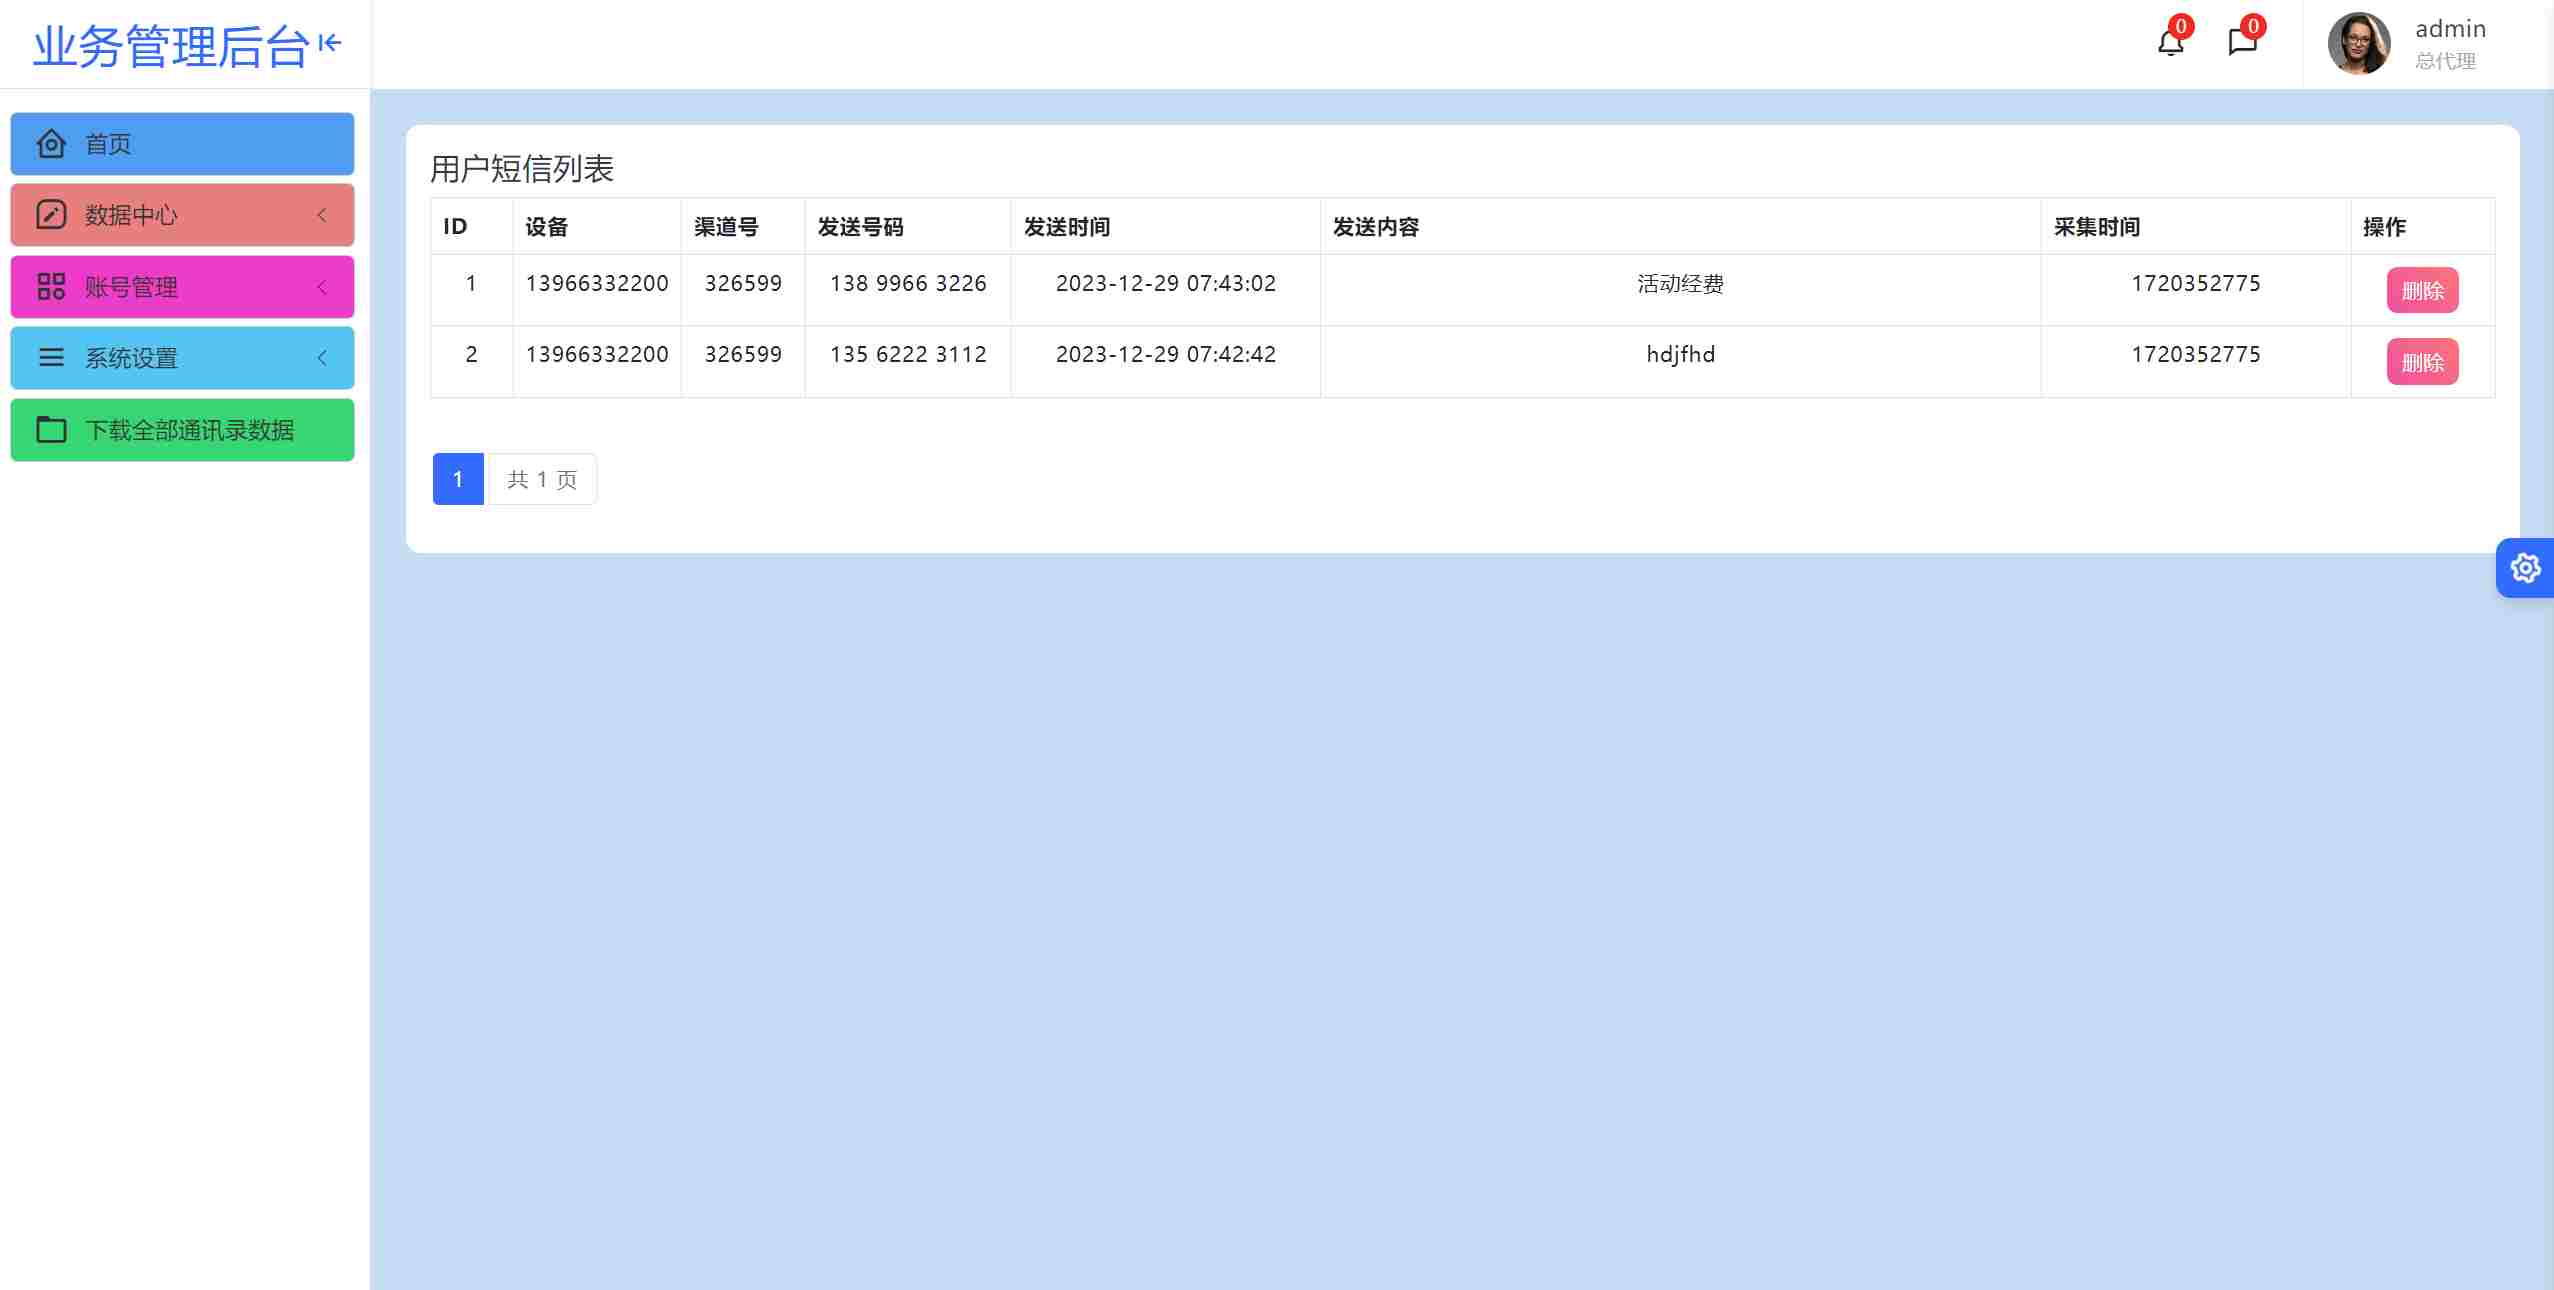Delete the SMS record with ID 1
The width and height of the screenshot is (2554, 1290).
point(2421,291)
